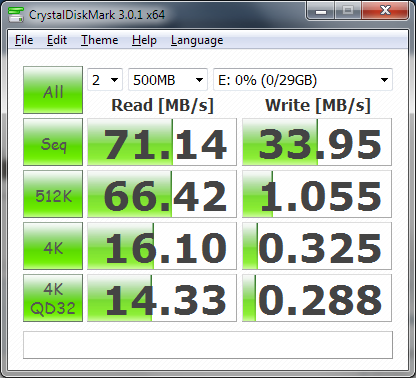This screenshot has width=416, height=378.
Task: Open the File menu
Action: coord(24,40)
